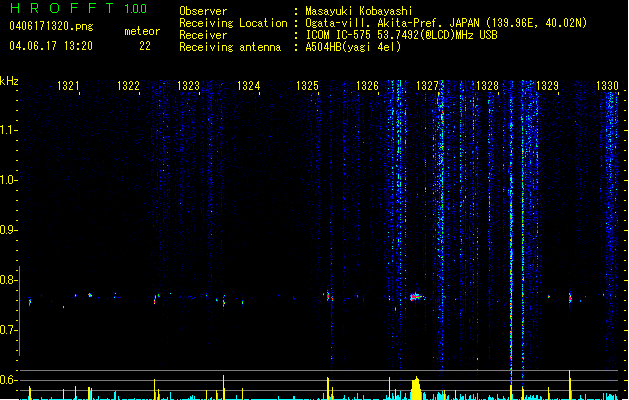Image resolution: width=629 pixels, height=400 pixels.
Task: Click the 1.1 kHz frequency axis label
Action: pyautogui.click(x=8, y=130)
